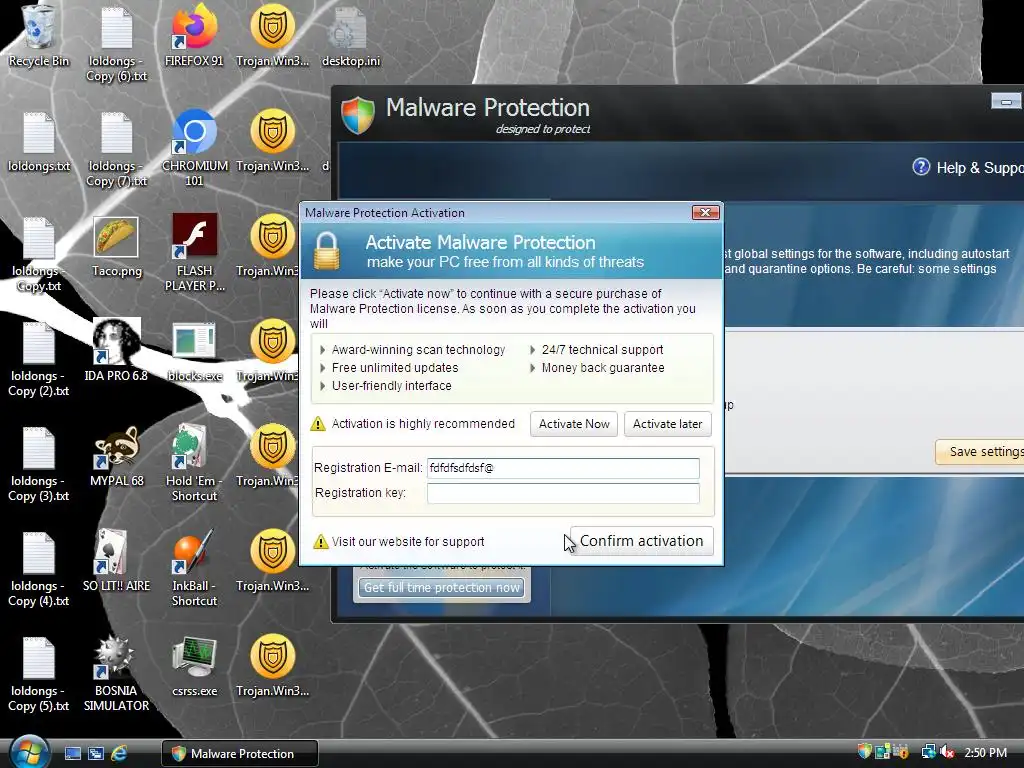Focus the Registration key field
This screenshot has height=768, width=1024.
[x=563, y=493]
